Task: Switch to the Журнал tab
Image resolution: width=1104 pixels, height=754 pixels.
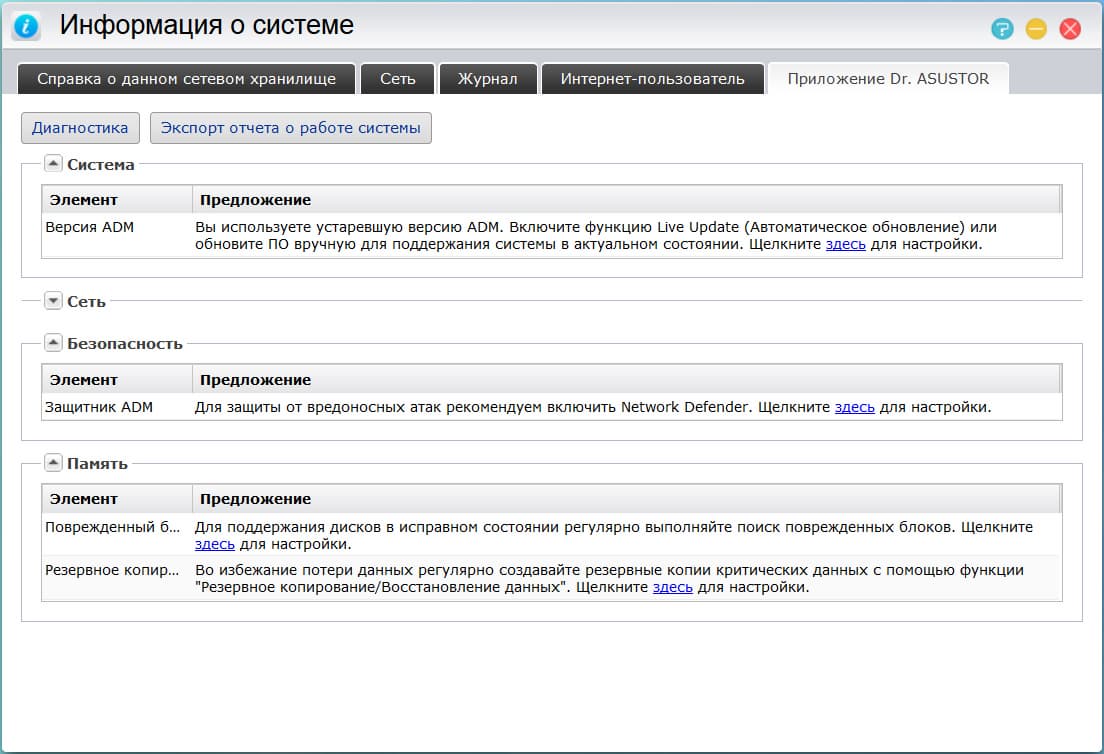Action: [x=488, y=78]
